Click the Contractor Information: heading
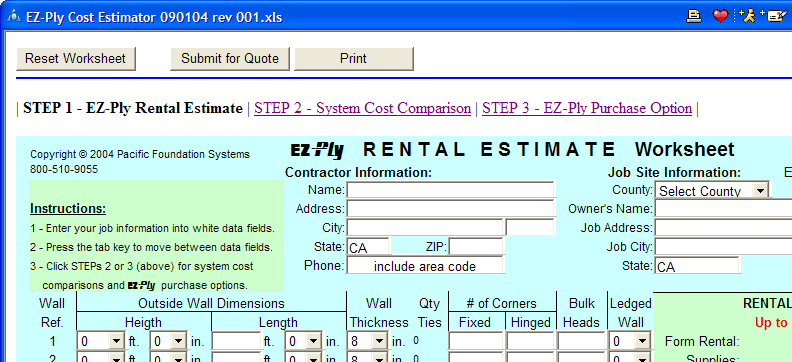 click(359, 173)
